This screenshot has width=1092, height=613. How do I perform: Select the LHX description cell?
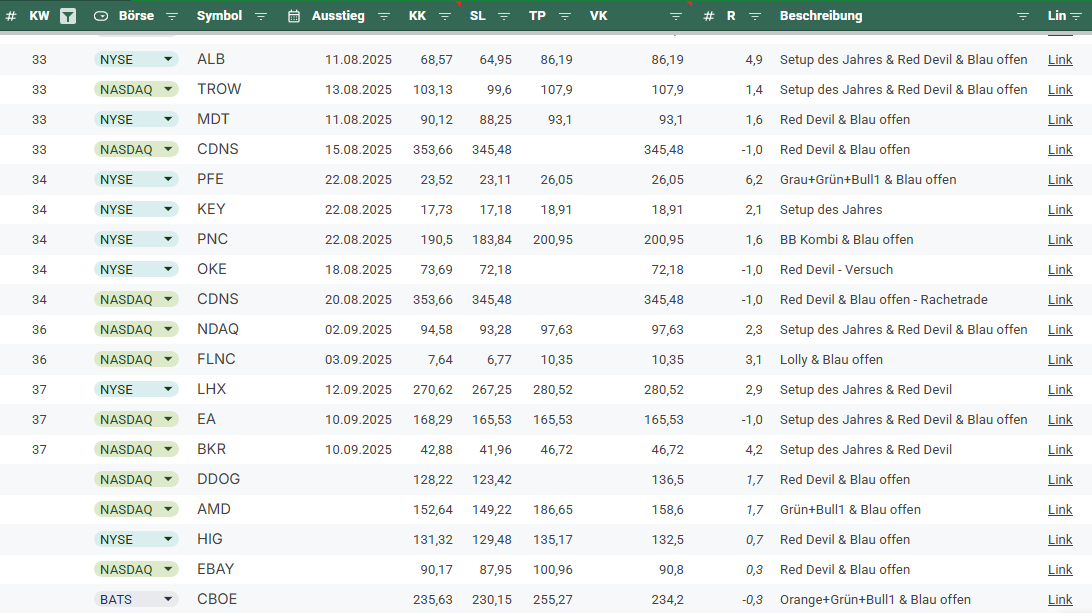[x=865, y=390]
